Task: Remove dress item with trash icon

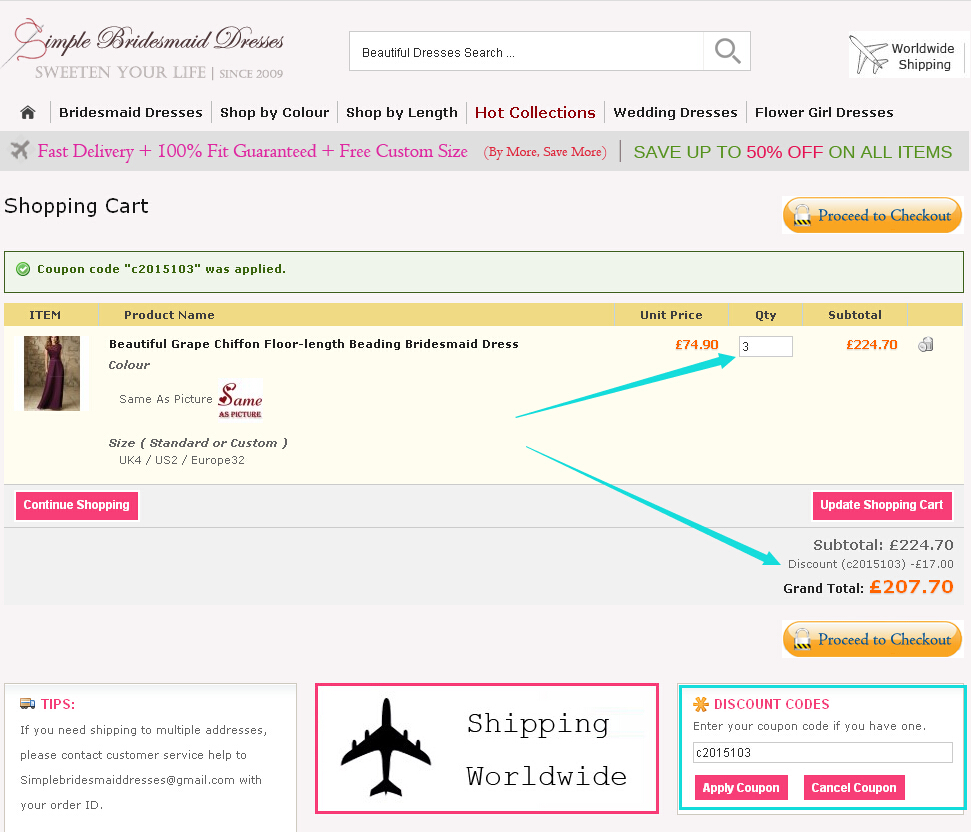Action: click(x=926, y=344)
